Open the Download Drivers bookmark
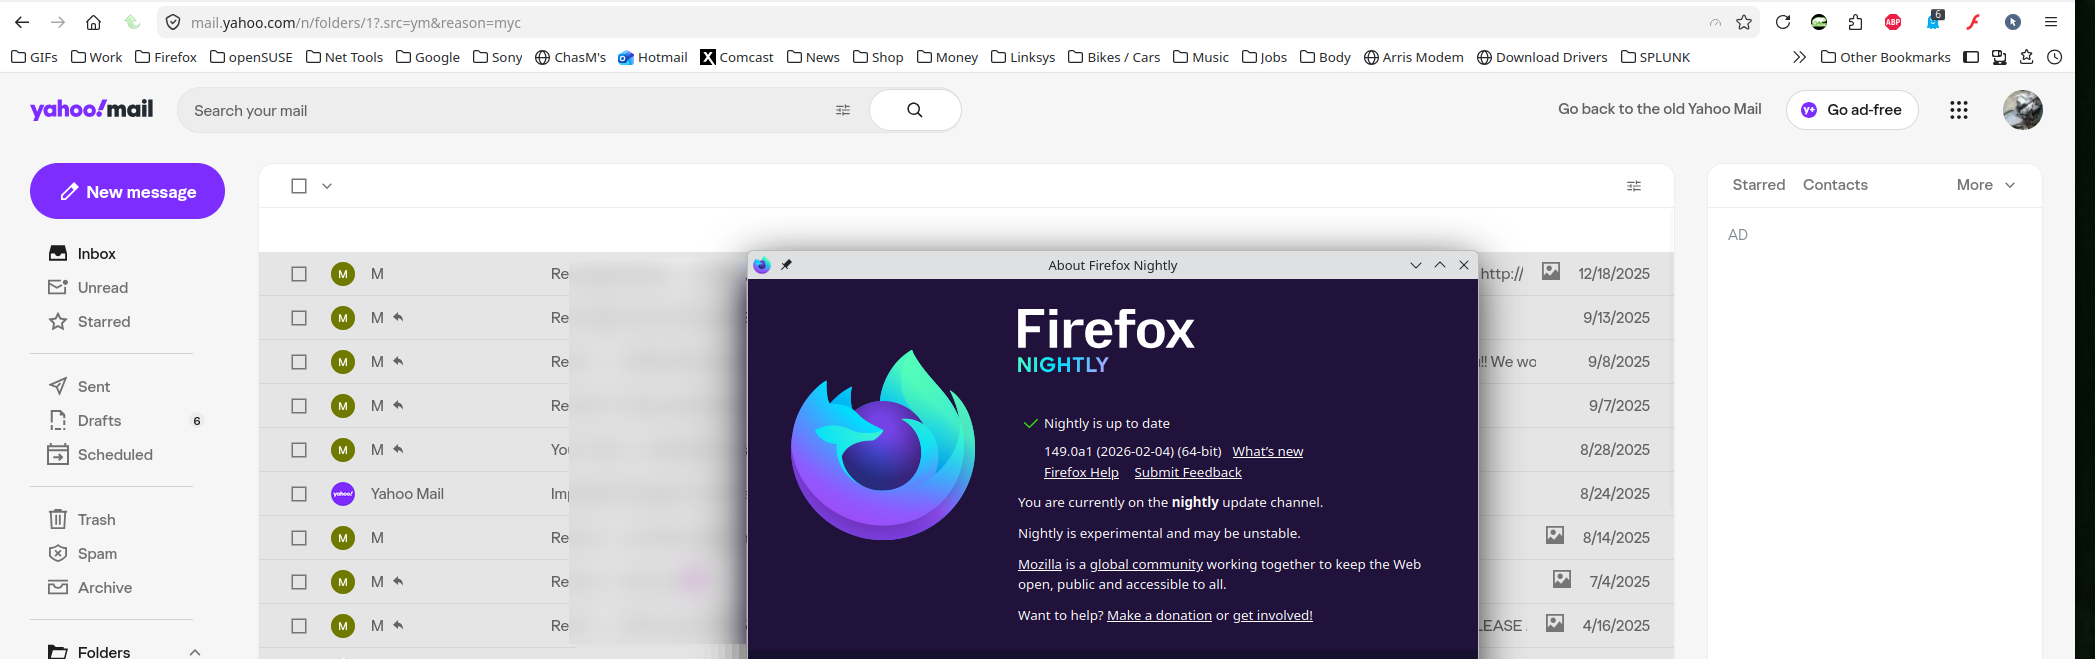The height and width of the screenshot is (659, 2095). [1542, 57]
